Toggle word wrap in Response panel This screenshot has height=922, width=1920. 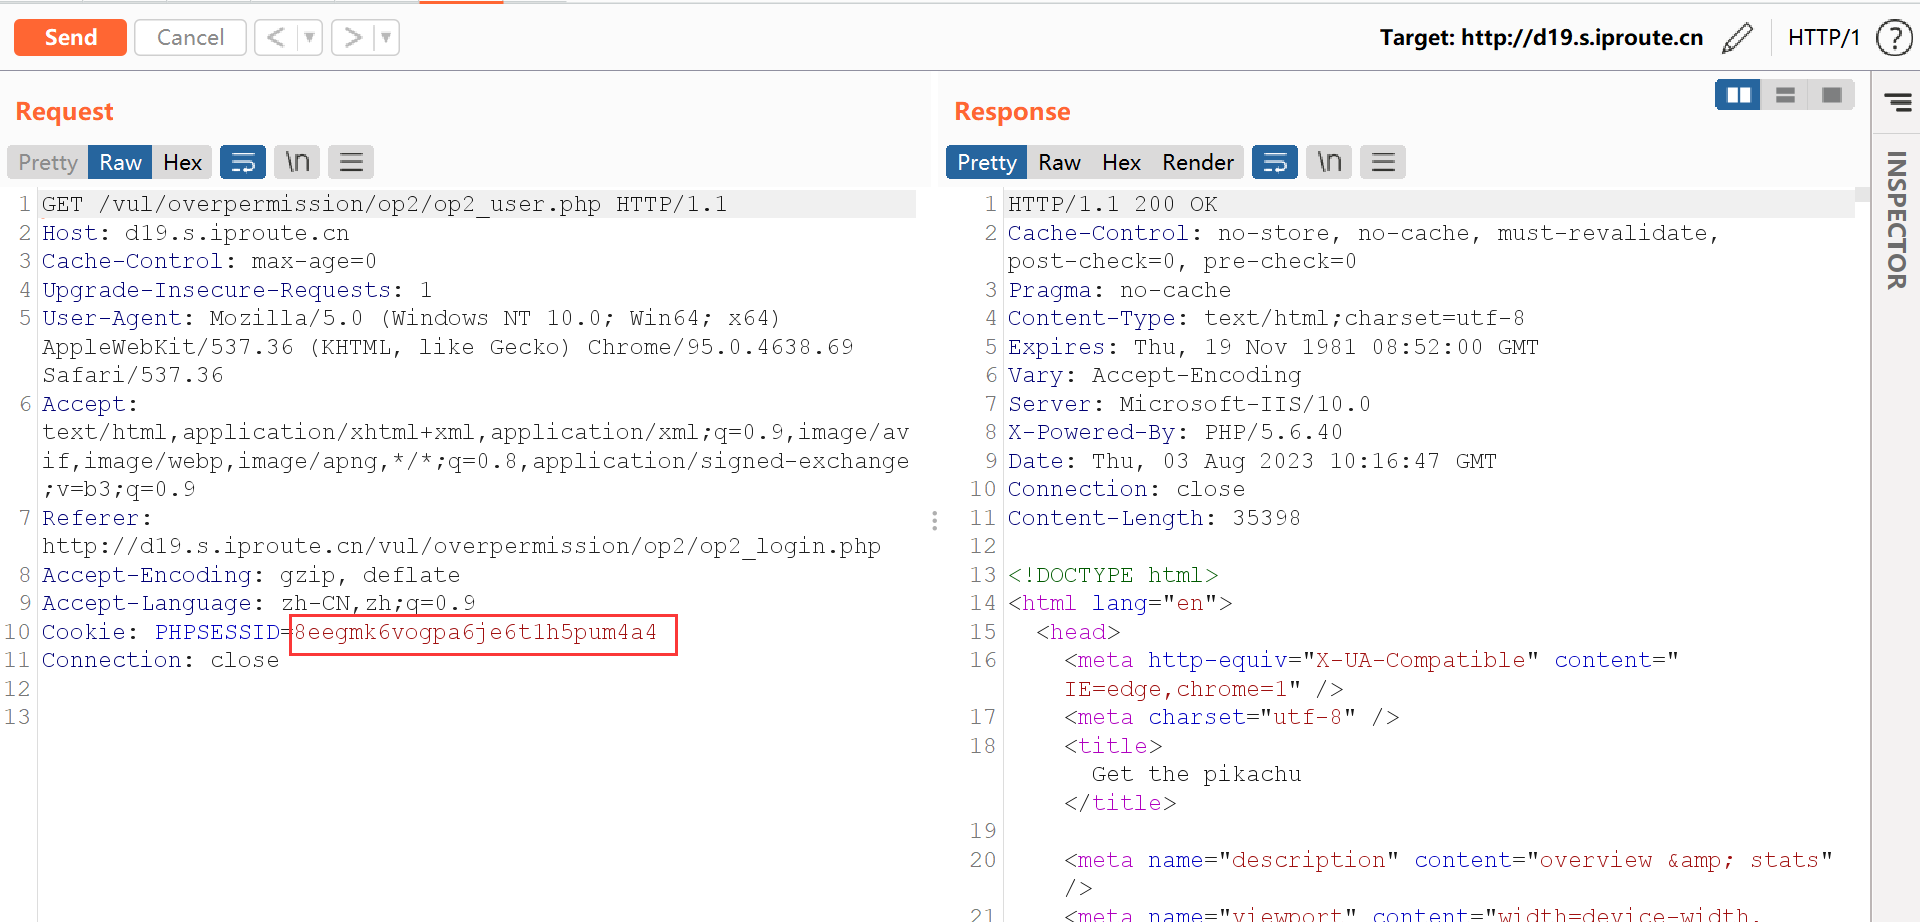(x=1275, y=162)
